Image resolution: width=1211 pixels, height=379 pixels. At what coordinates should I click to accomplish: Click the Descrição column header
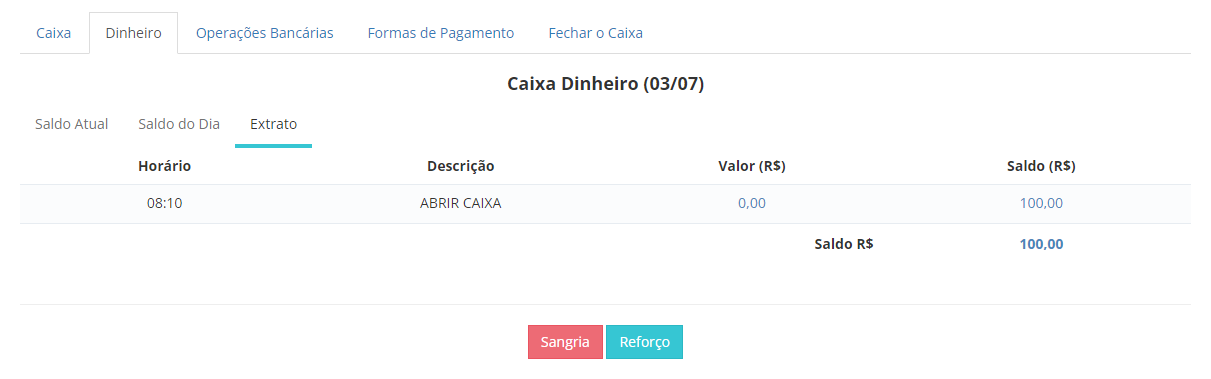coord(461,166)
